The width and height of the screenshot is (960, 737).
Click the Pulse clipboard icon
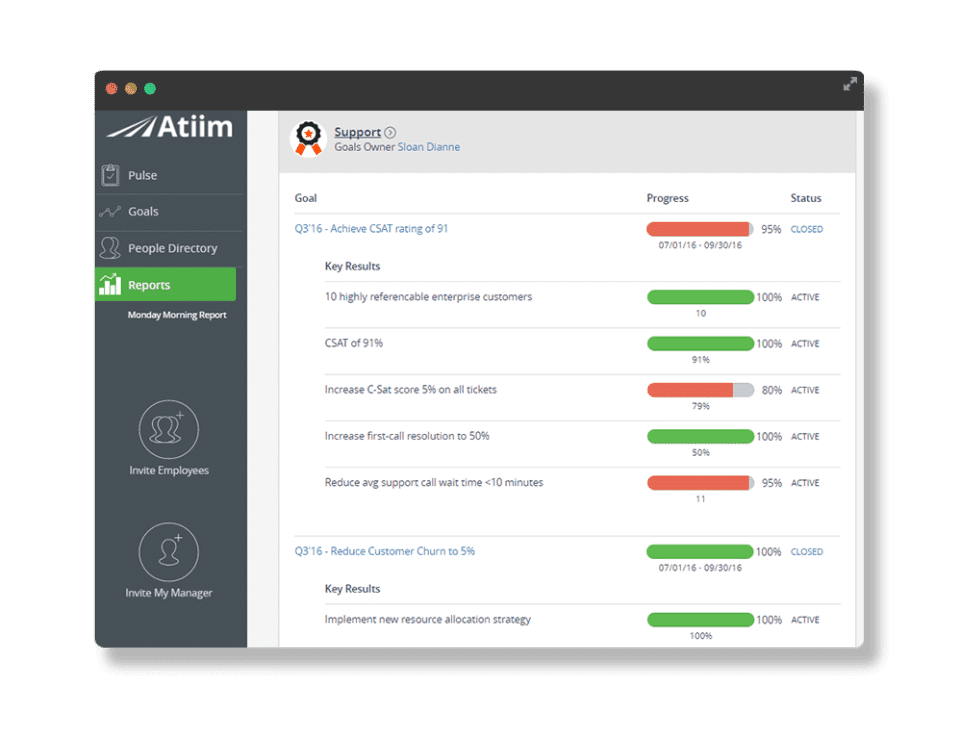click(110, 175)
